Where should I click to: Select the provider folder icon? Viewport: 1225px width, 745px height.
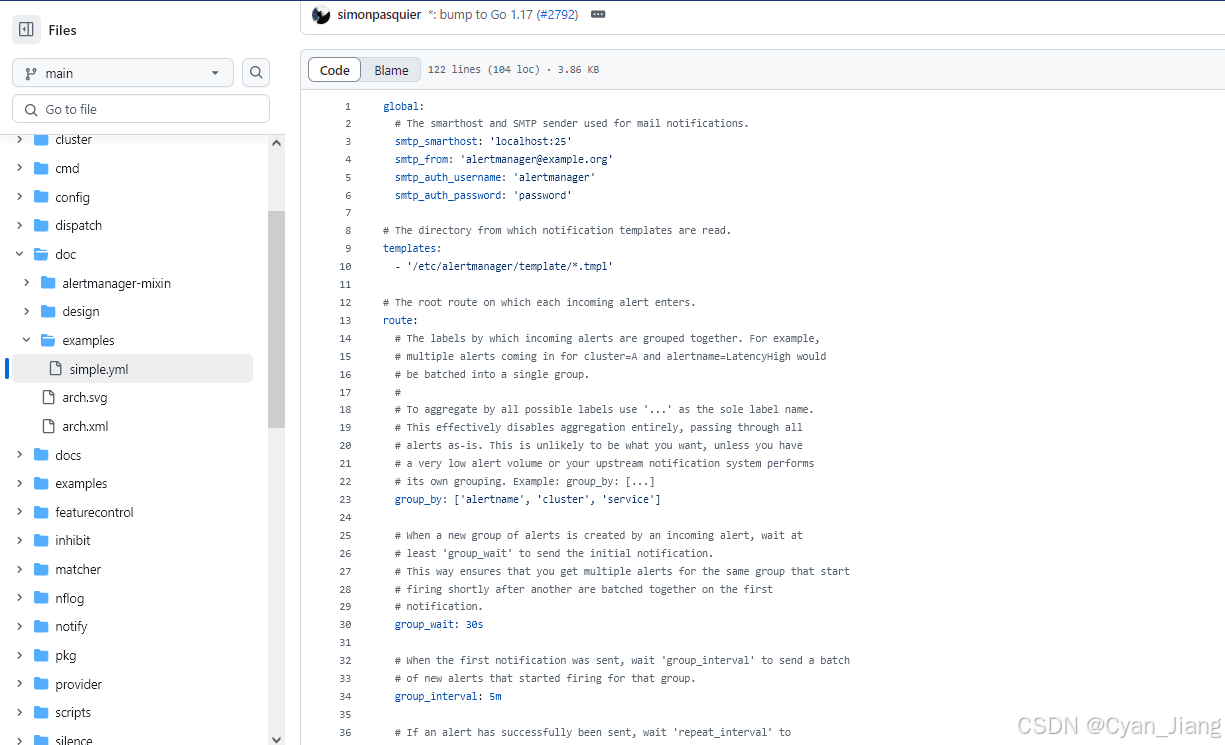tap(41, 684)
